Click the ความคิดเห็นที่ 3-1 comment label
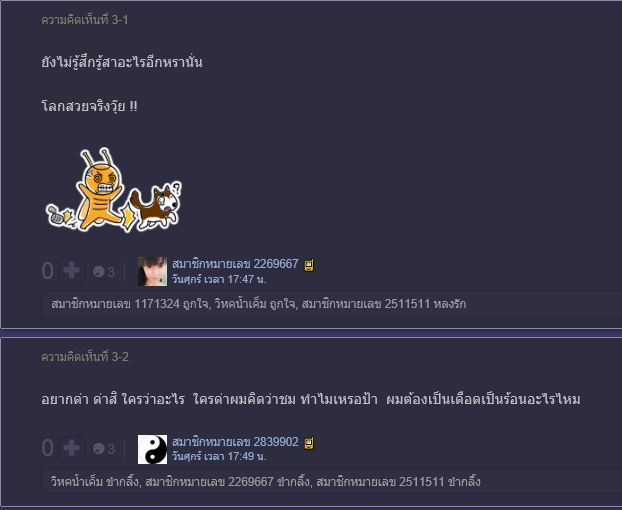Screen dimensions: 622x510 (84, 20)
